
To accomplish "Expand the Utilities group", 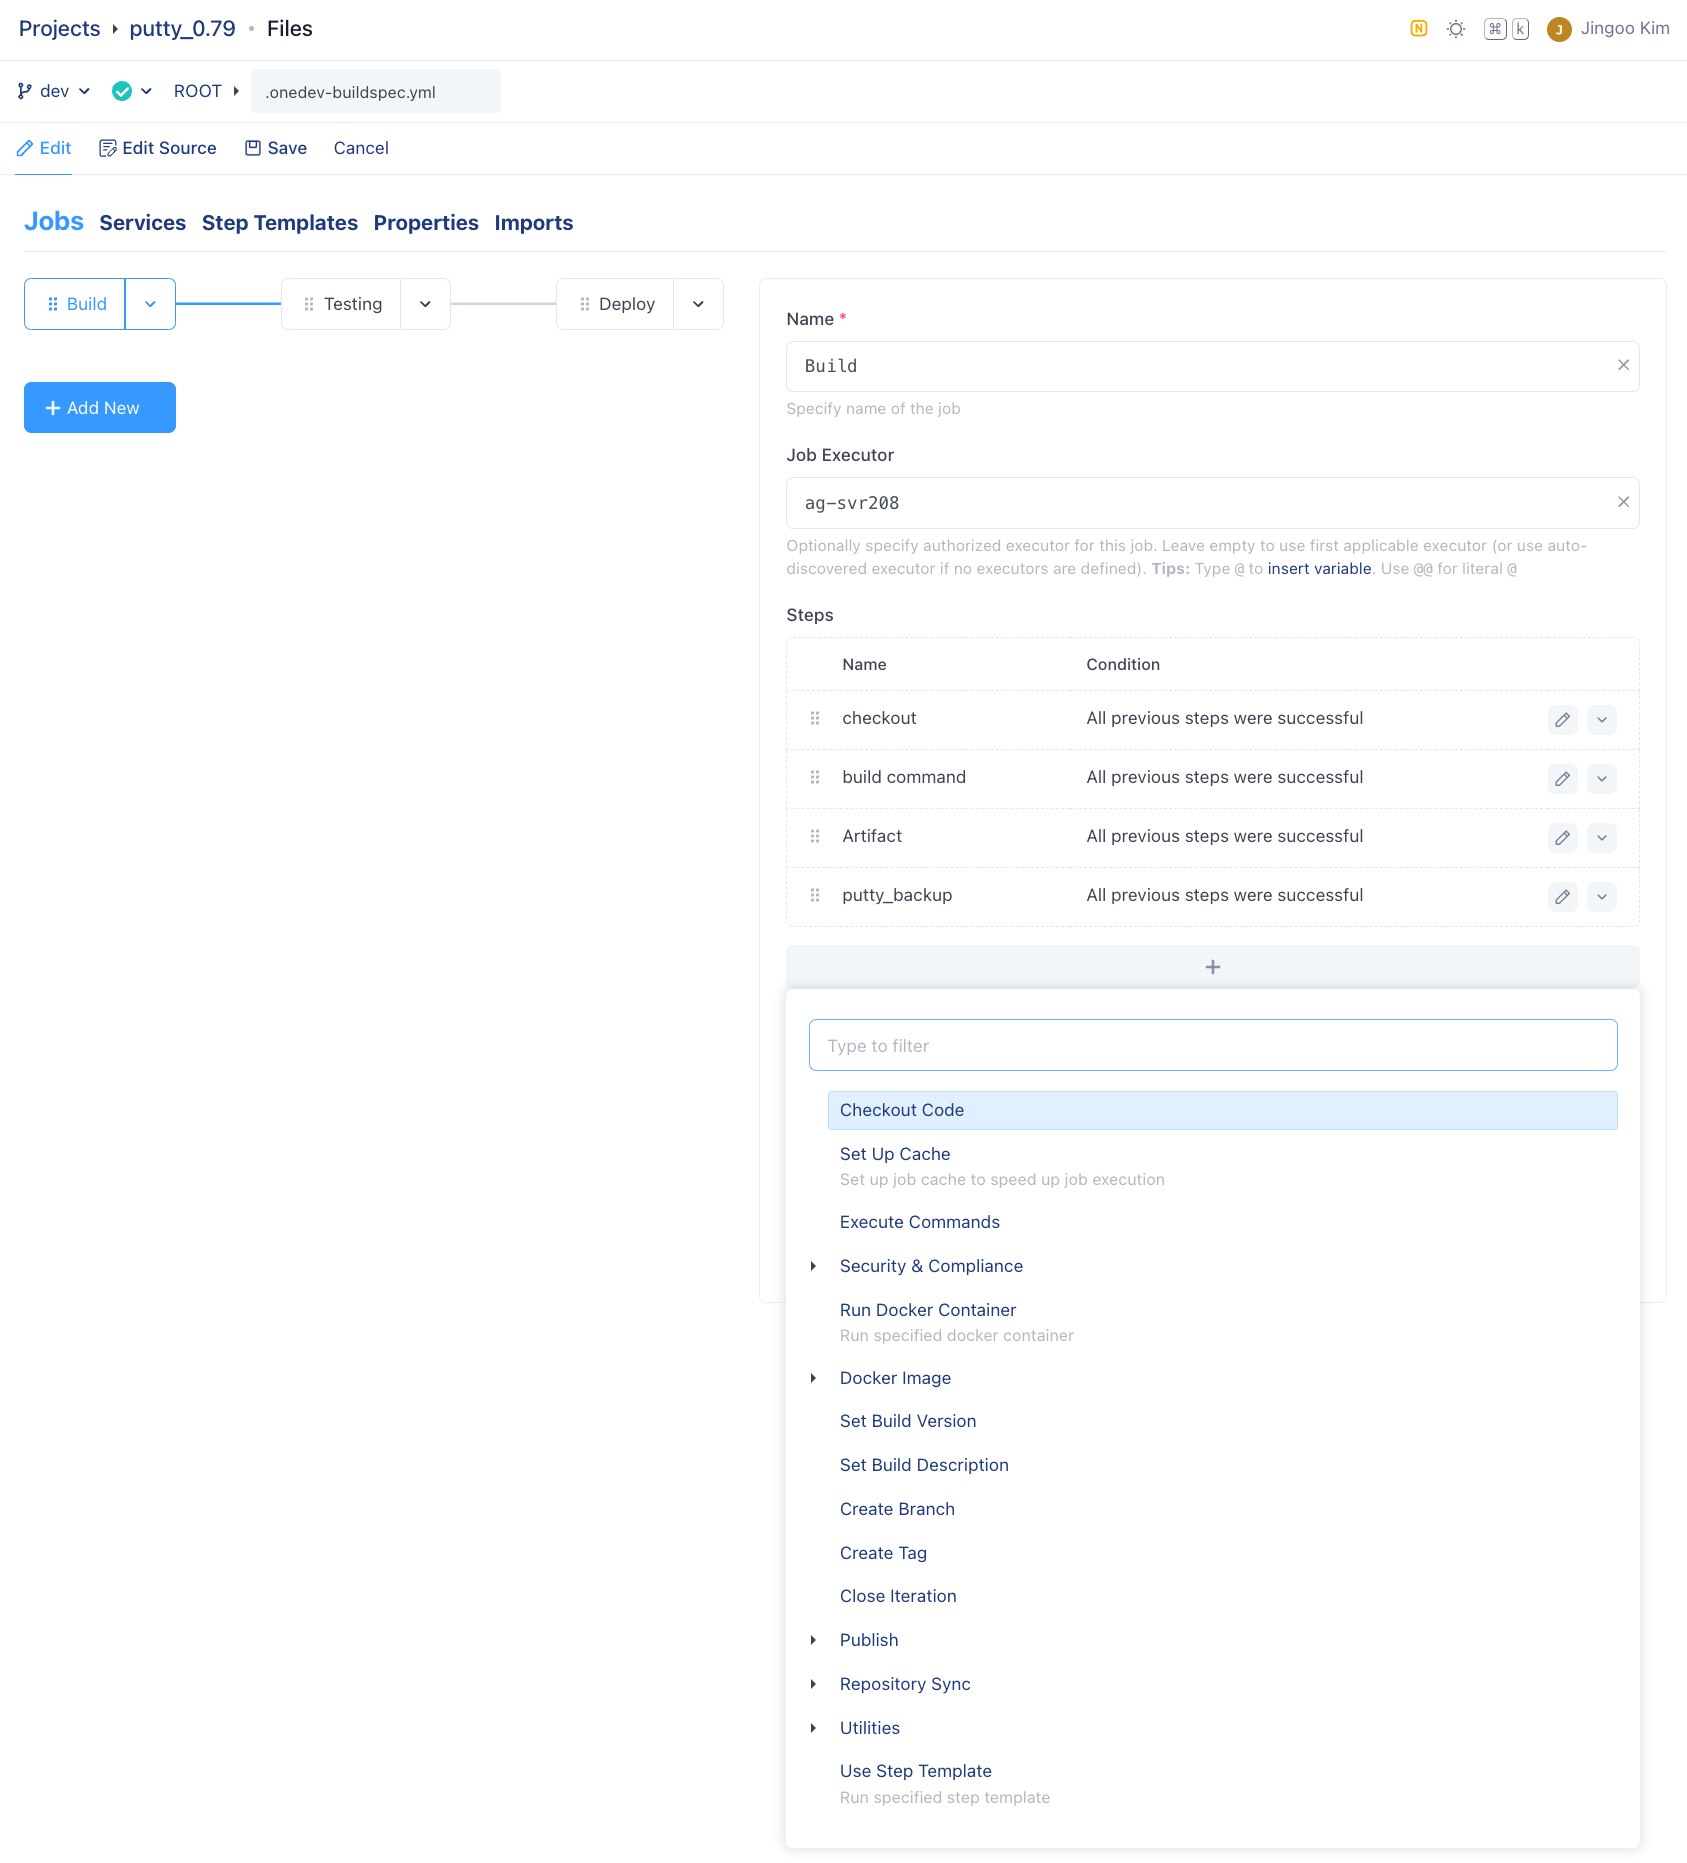I will pyautogui.click(x=814, y=1728).
